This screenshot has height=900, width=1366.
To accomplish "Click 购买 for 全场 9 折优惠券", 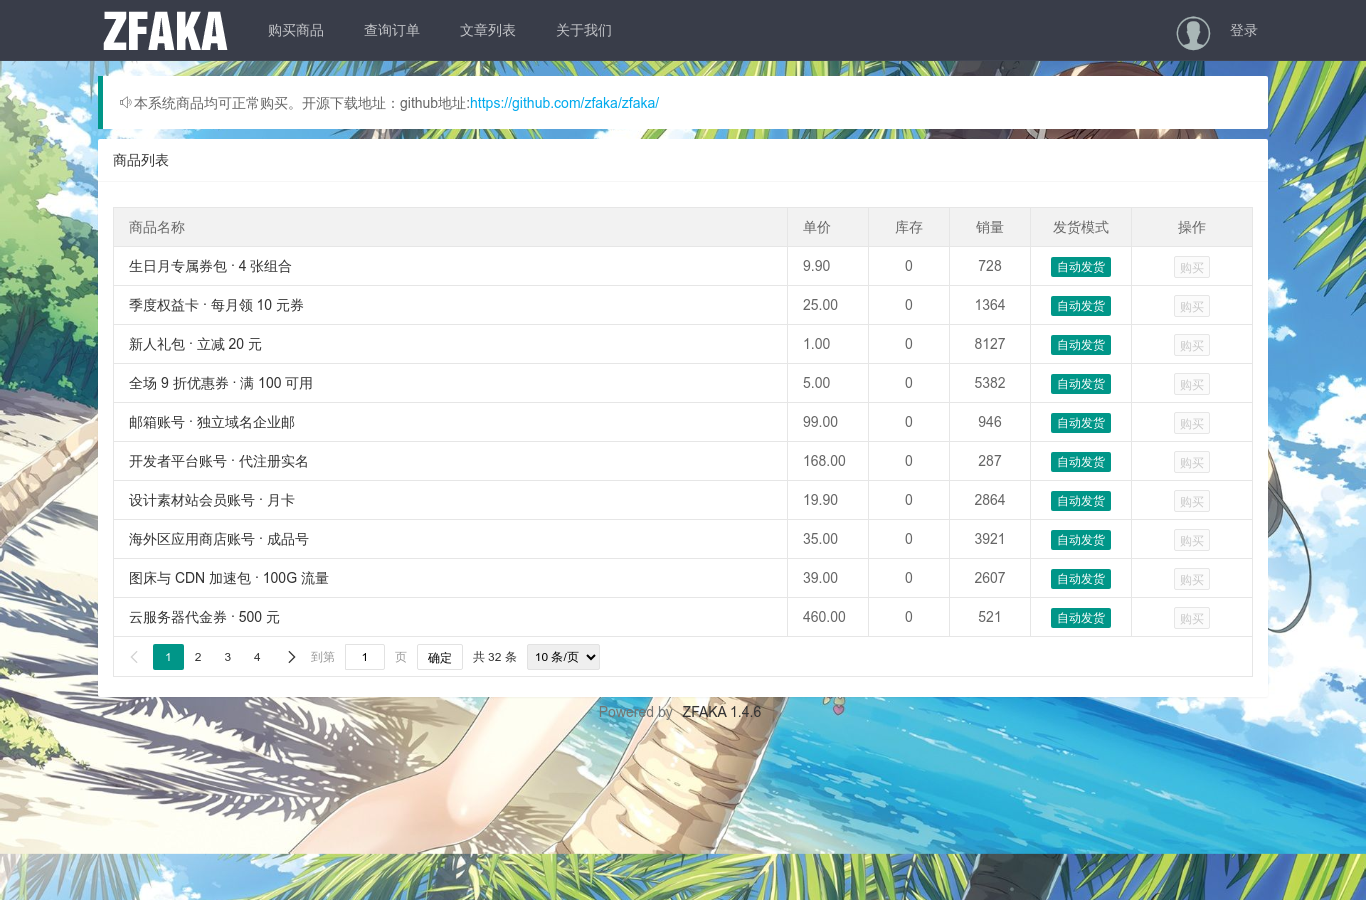I will 1192,384.
